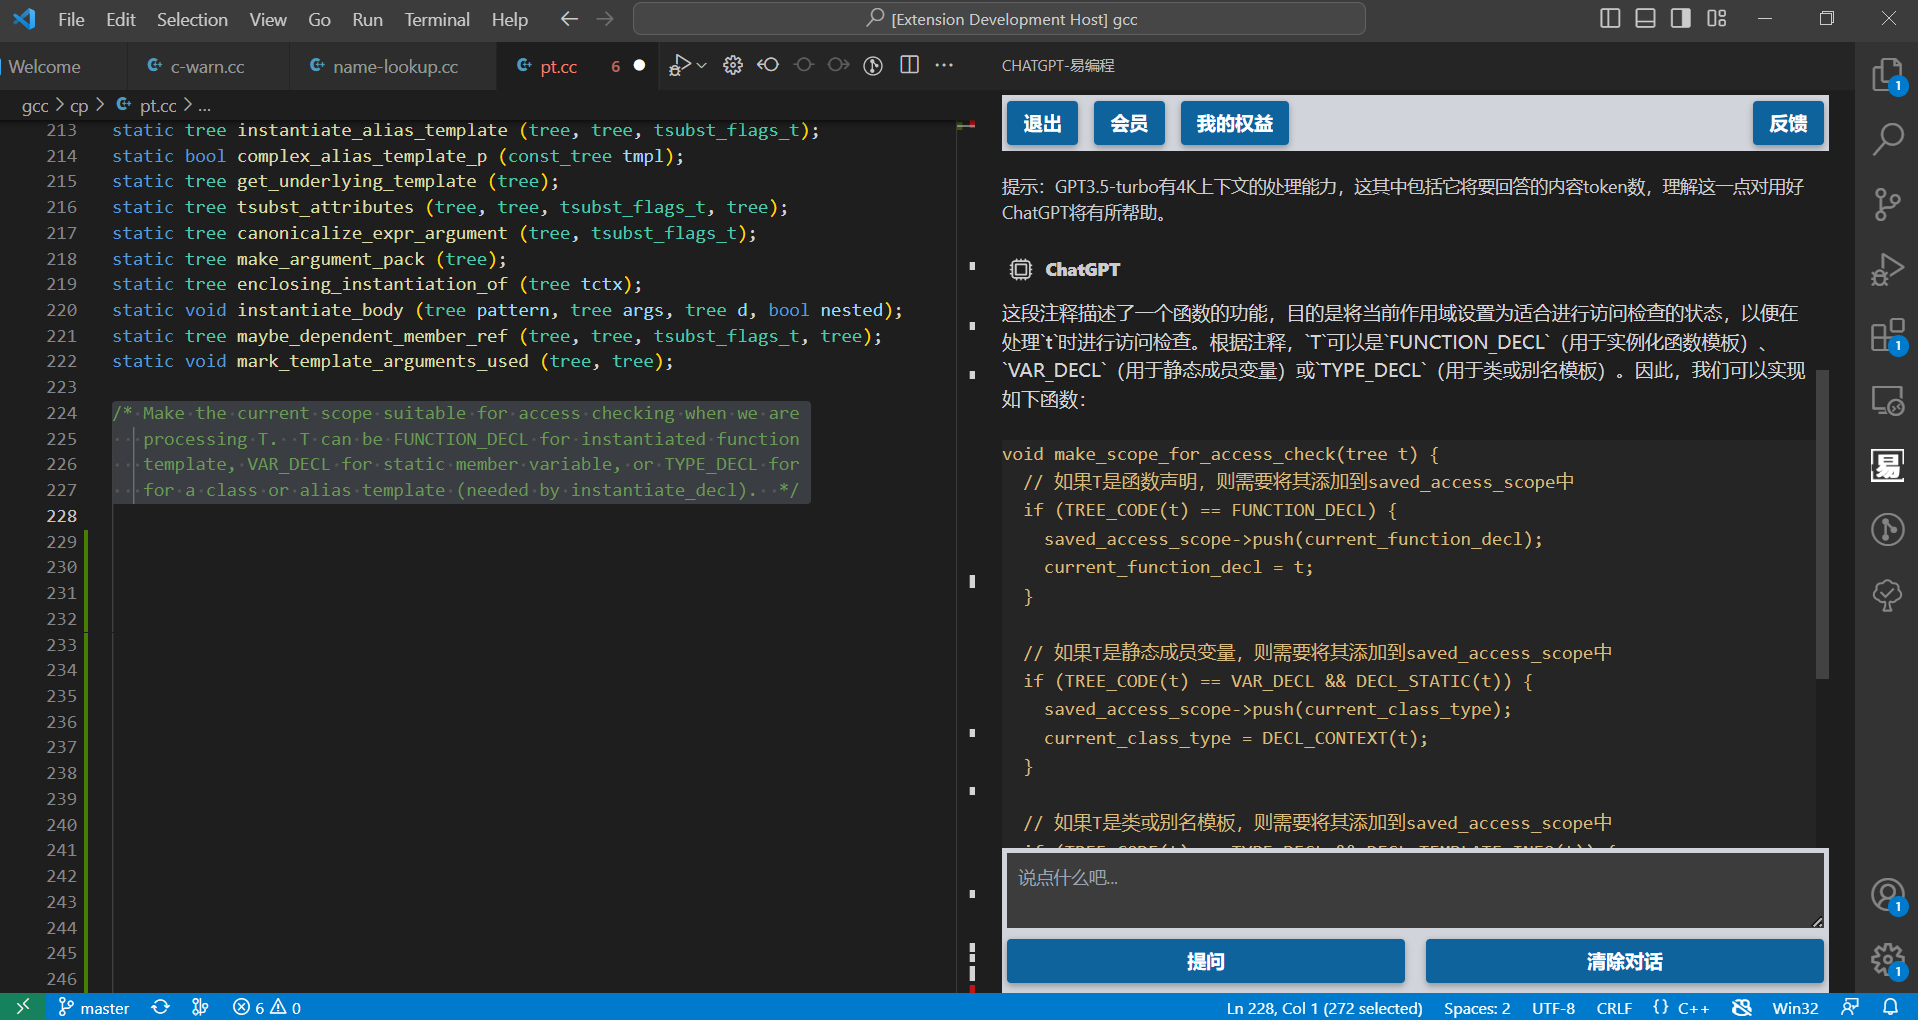Image resolution: width=1918 pixels, height=1020 pixels.
Task: Open the Terminal menu
Action: (437, 19)
